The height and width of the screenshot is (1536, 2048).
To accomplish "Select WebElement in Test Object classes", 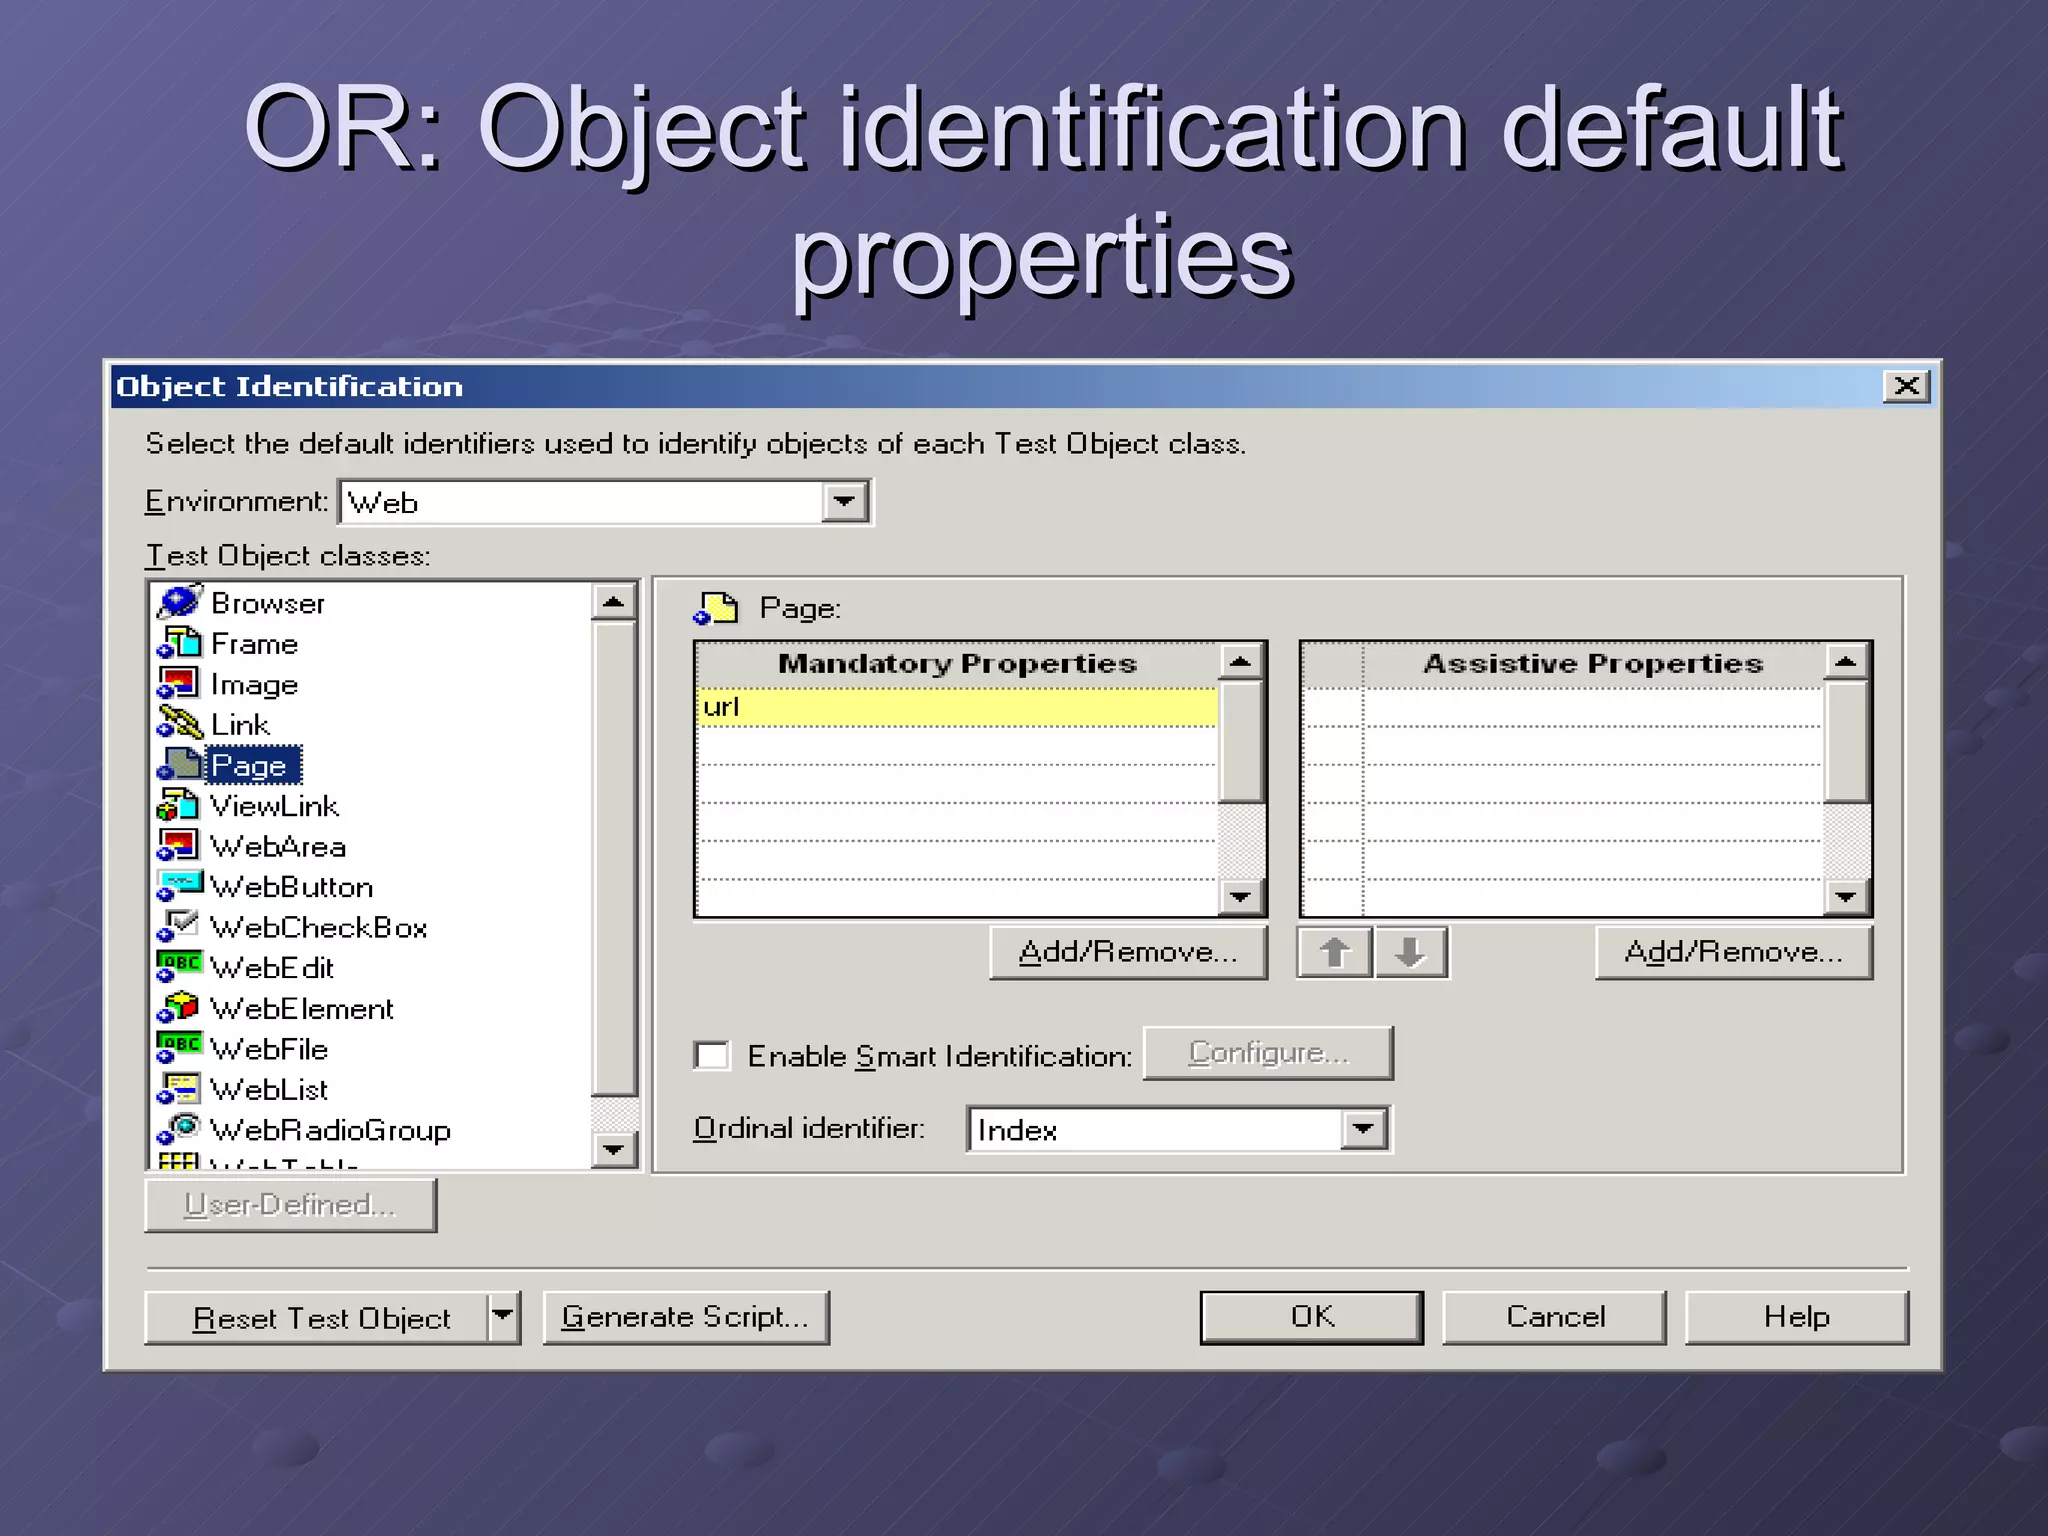I will 301,1009.
